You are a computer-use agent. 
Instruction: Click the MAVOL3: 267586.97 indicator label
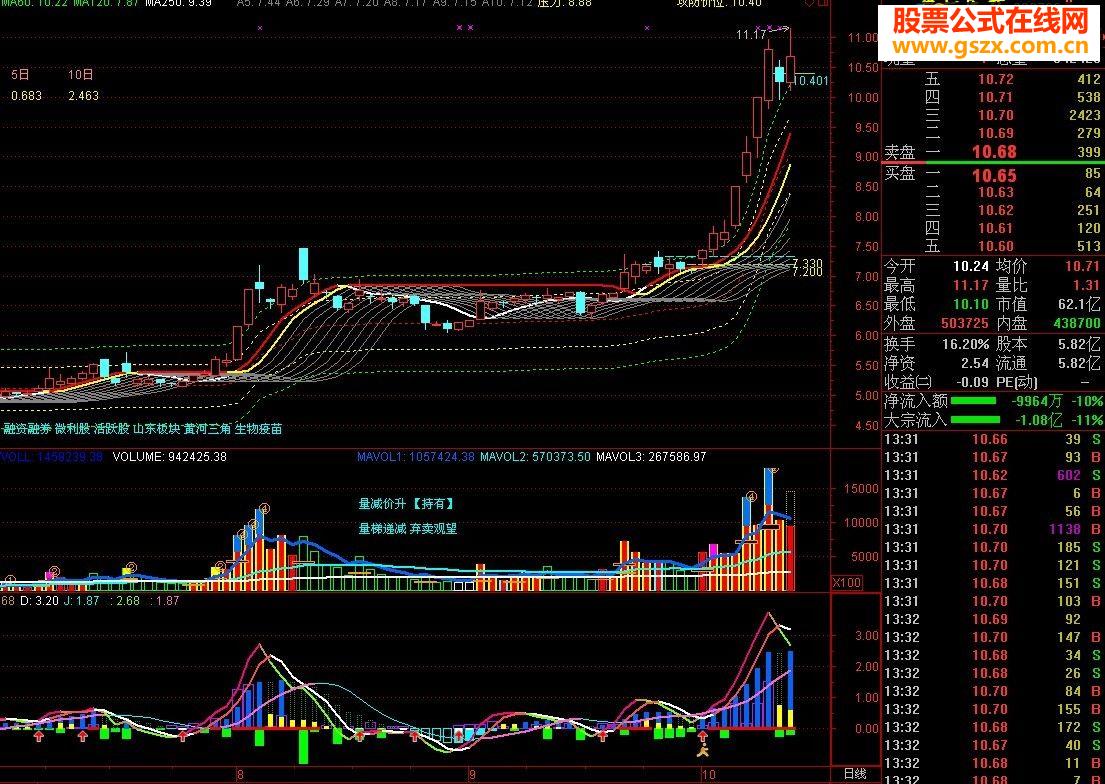pos(651,457)
